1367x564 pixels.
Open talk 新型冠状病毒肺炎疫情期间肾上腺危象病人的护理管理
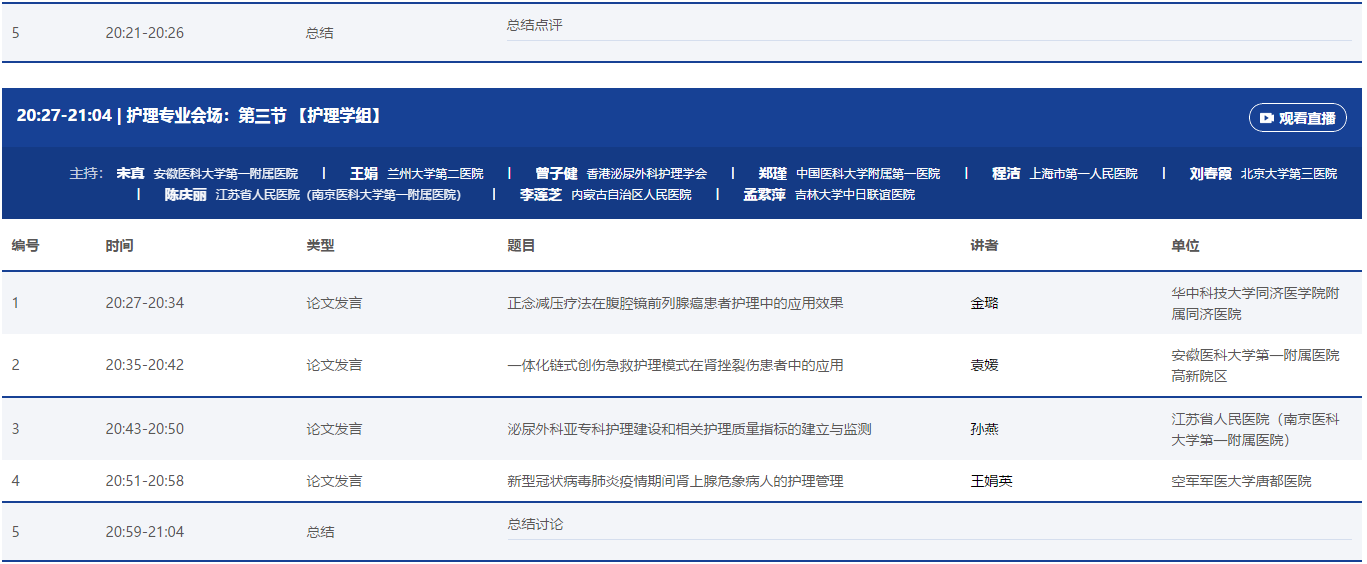point(675,482)
